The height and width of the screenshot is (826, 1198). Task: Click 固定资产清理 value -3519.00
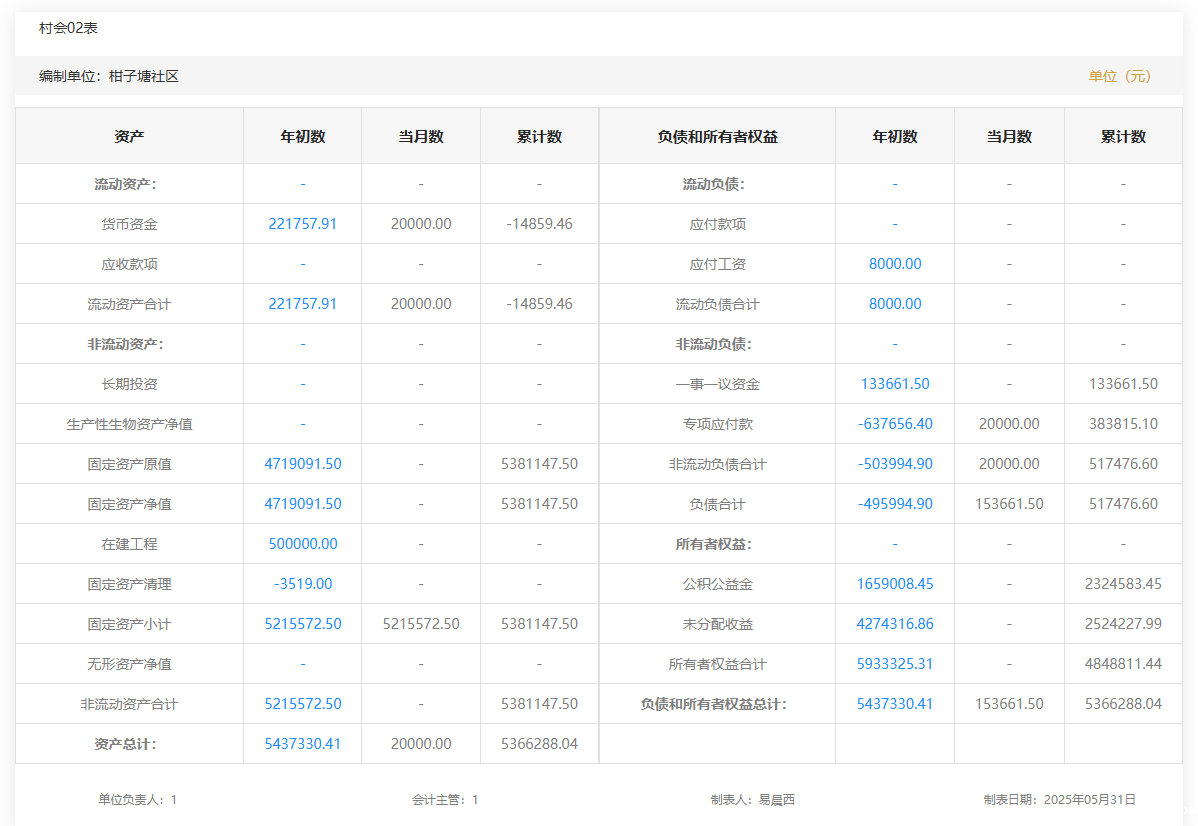click(x=302, y=584)
